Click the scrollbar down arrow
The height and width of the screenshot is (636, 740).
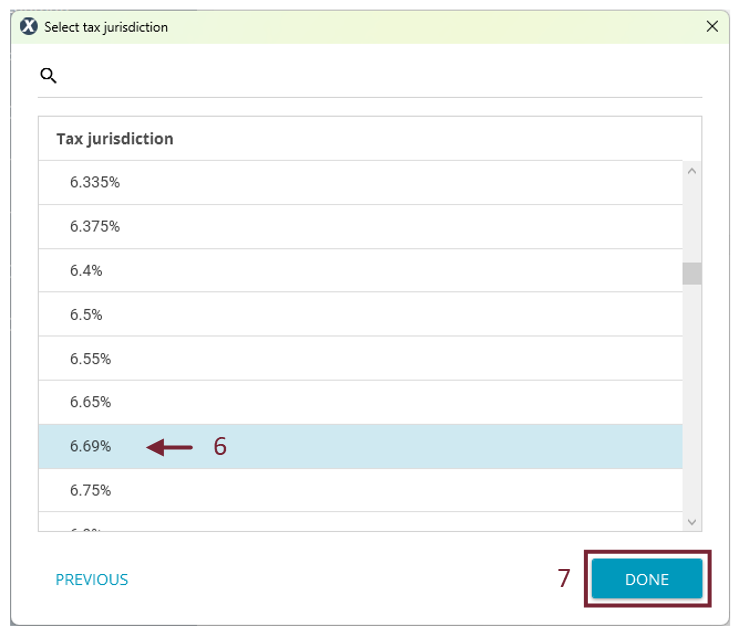click(x=692, y=521)
